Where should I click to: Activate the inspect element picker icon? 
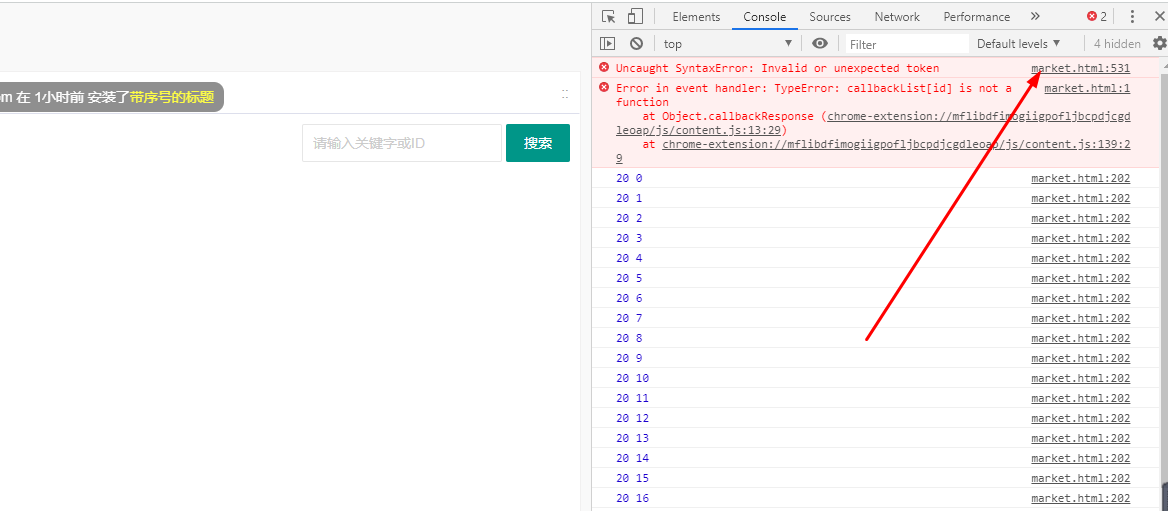[608, 17]
